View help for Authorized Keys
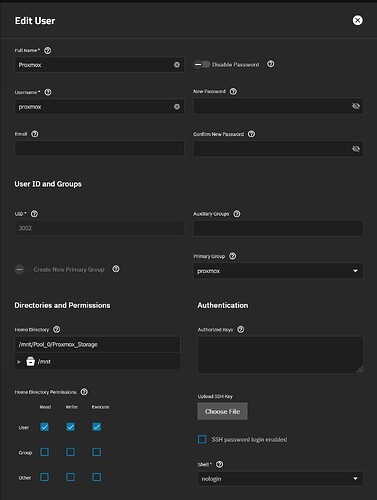Screen dimensions: 377x500 pos(241,329)
